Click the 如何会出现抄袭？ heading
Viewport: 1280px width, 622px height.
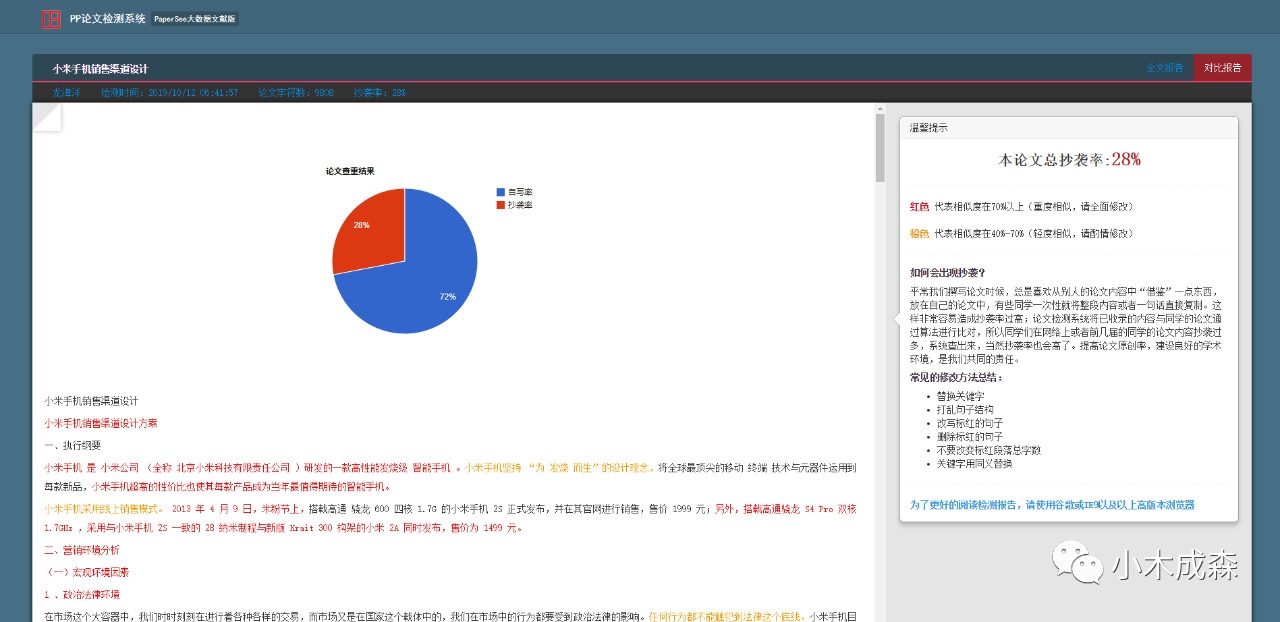point(948,272)
